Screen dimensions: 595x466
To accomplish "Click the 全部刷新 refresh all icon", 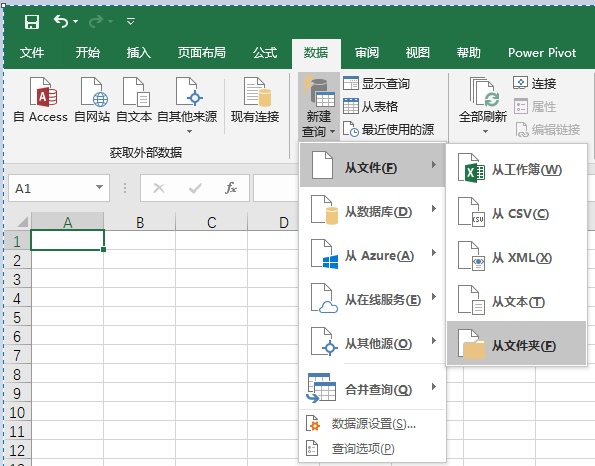I will coord(484,92).
